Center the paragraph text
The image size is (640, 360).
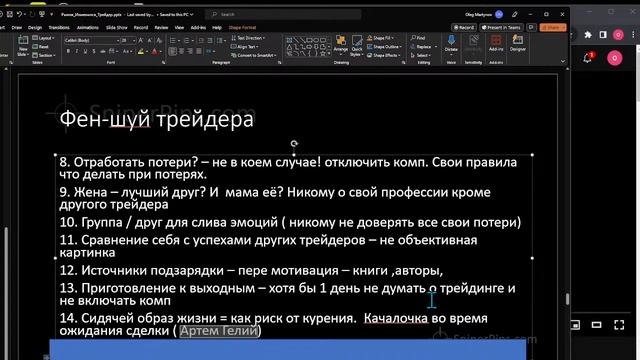[182, 51]
